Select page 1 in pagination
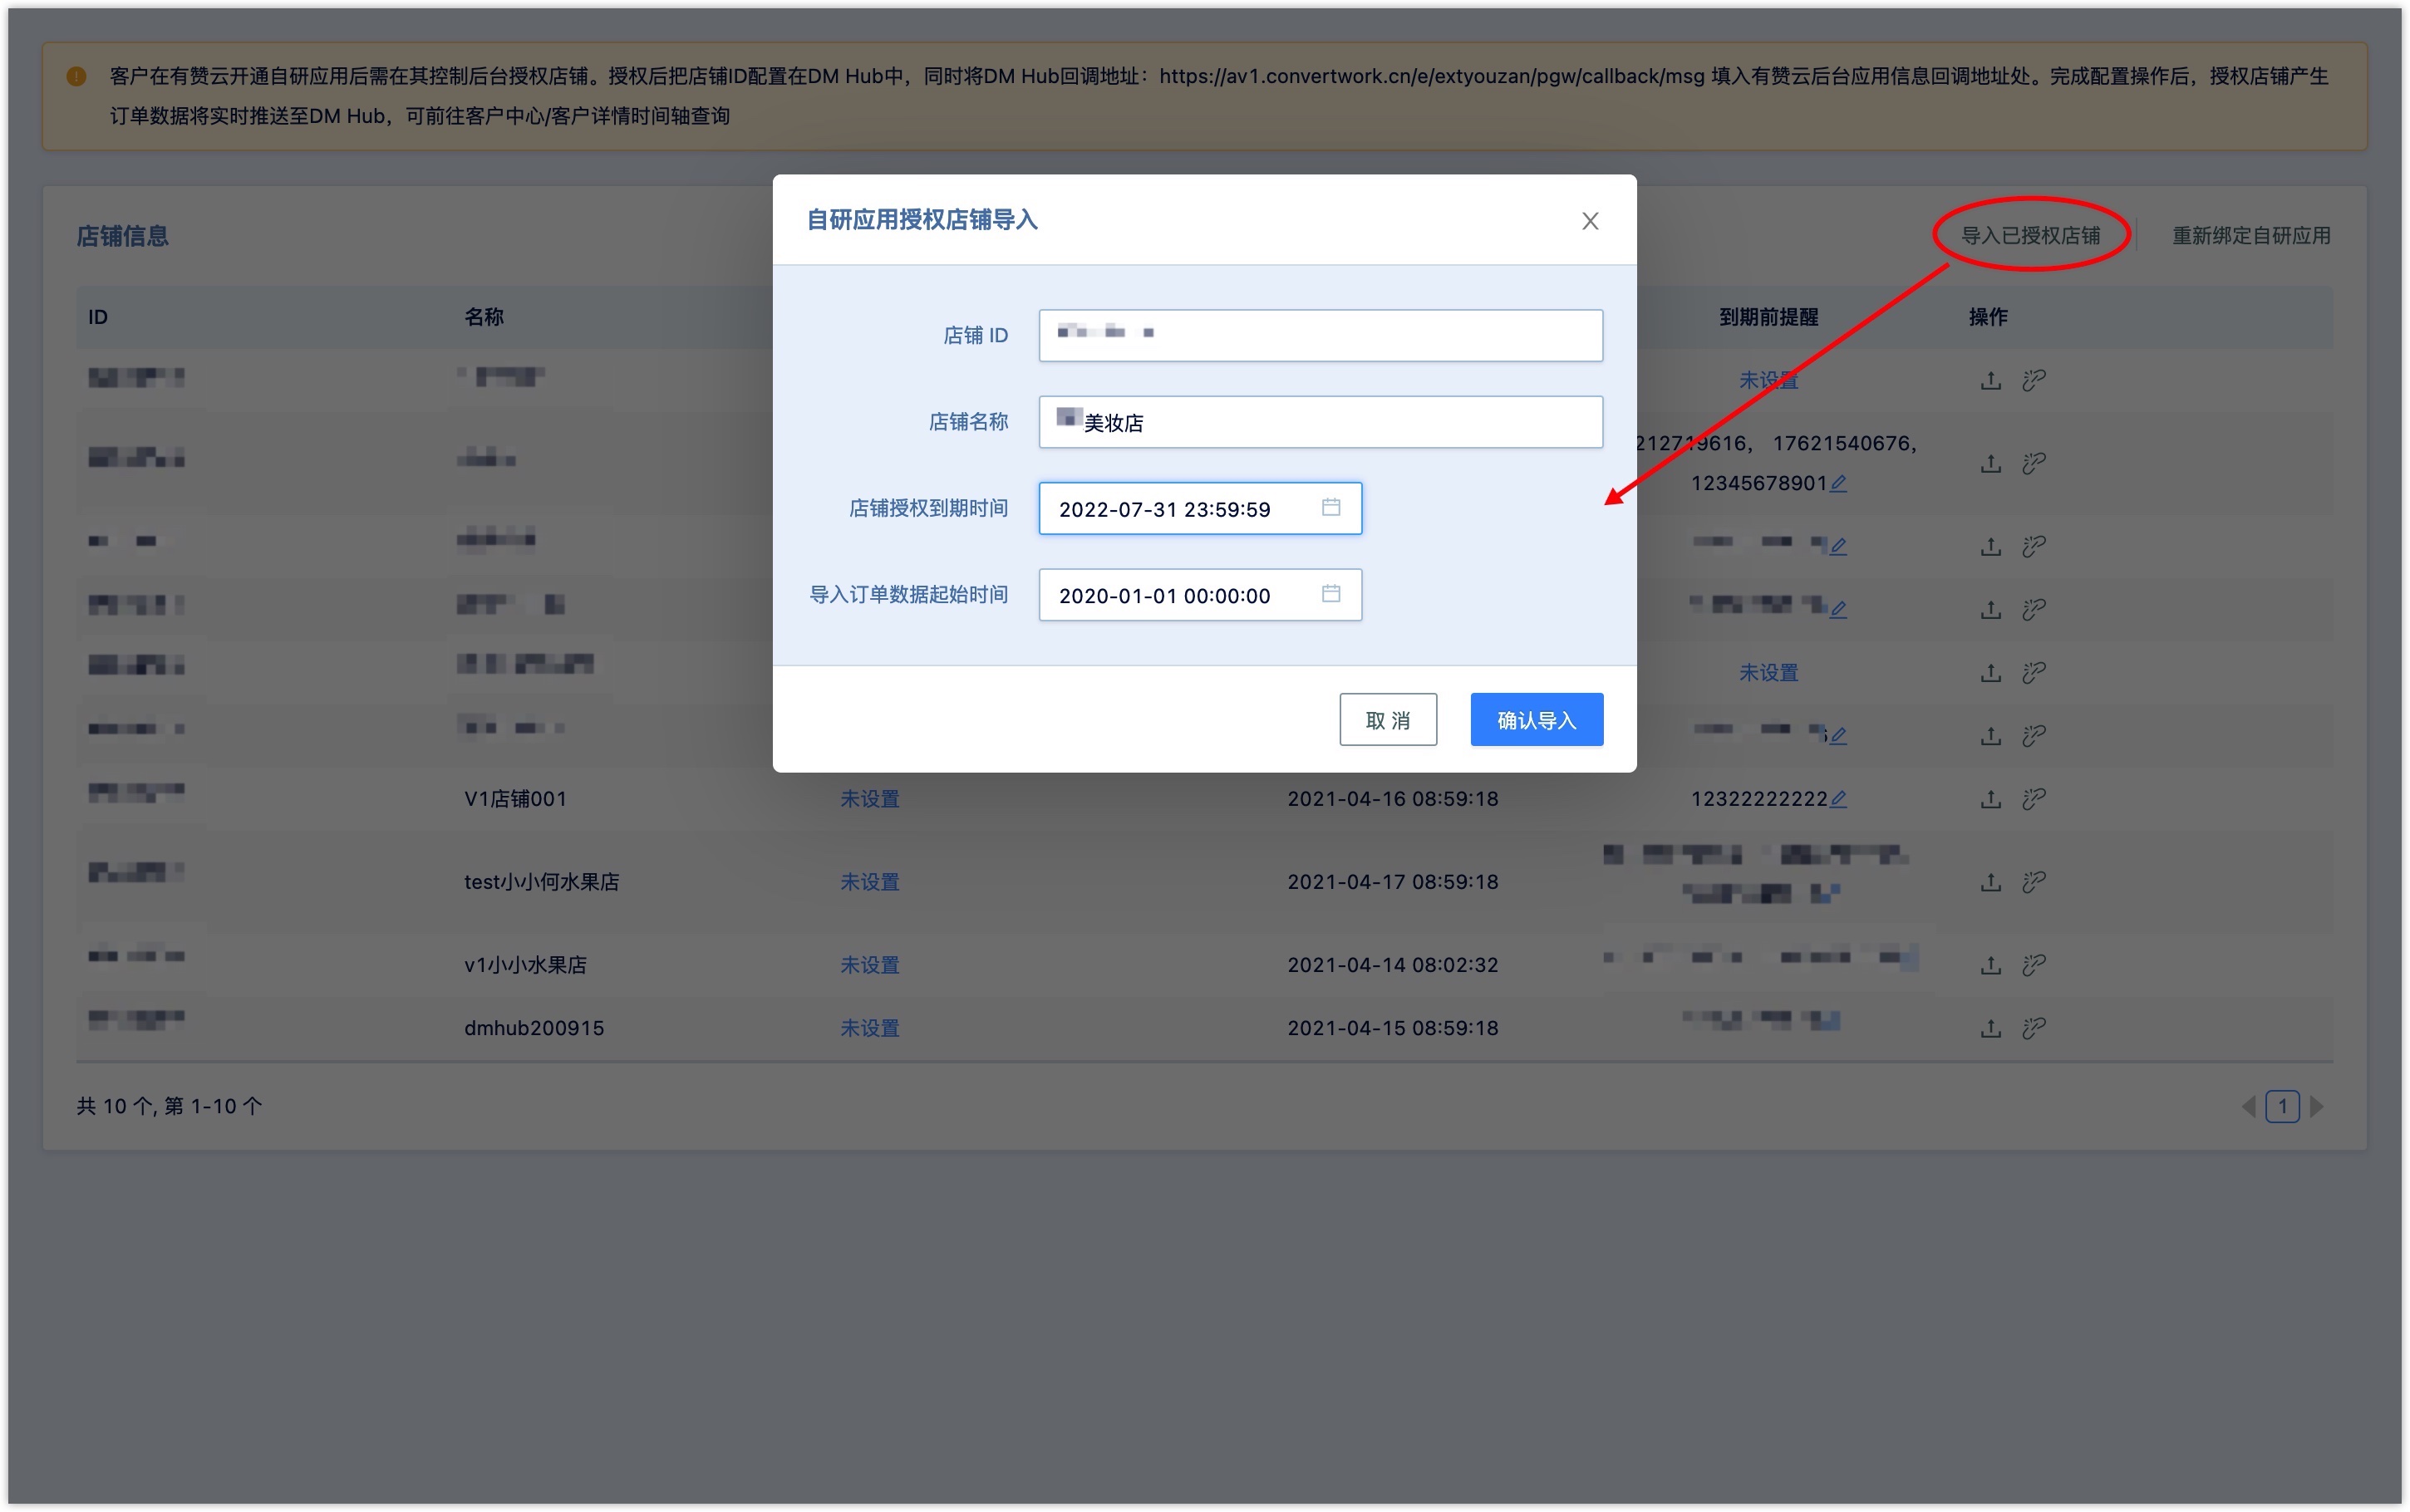The height and width of the screenshot is (1512, 2410). click(2282, 1106)
